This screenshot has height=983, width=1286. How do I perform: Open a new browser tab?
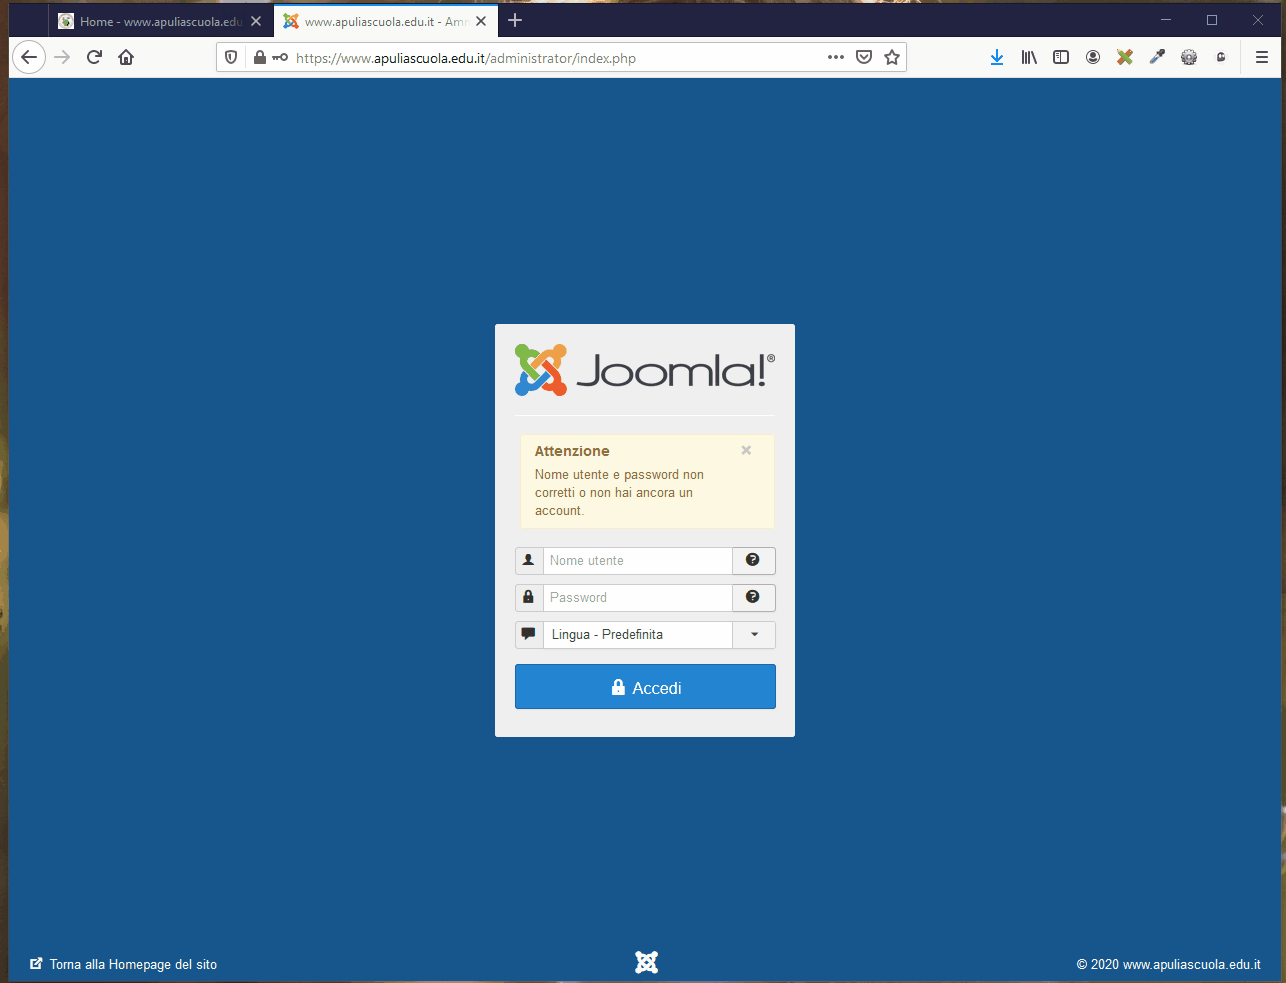[515, 20]
